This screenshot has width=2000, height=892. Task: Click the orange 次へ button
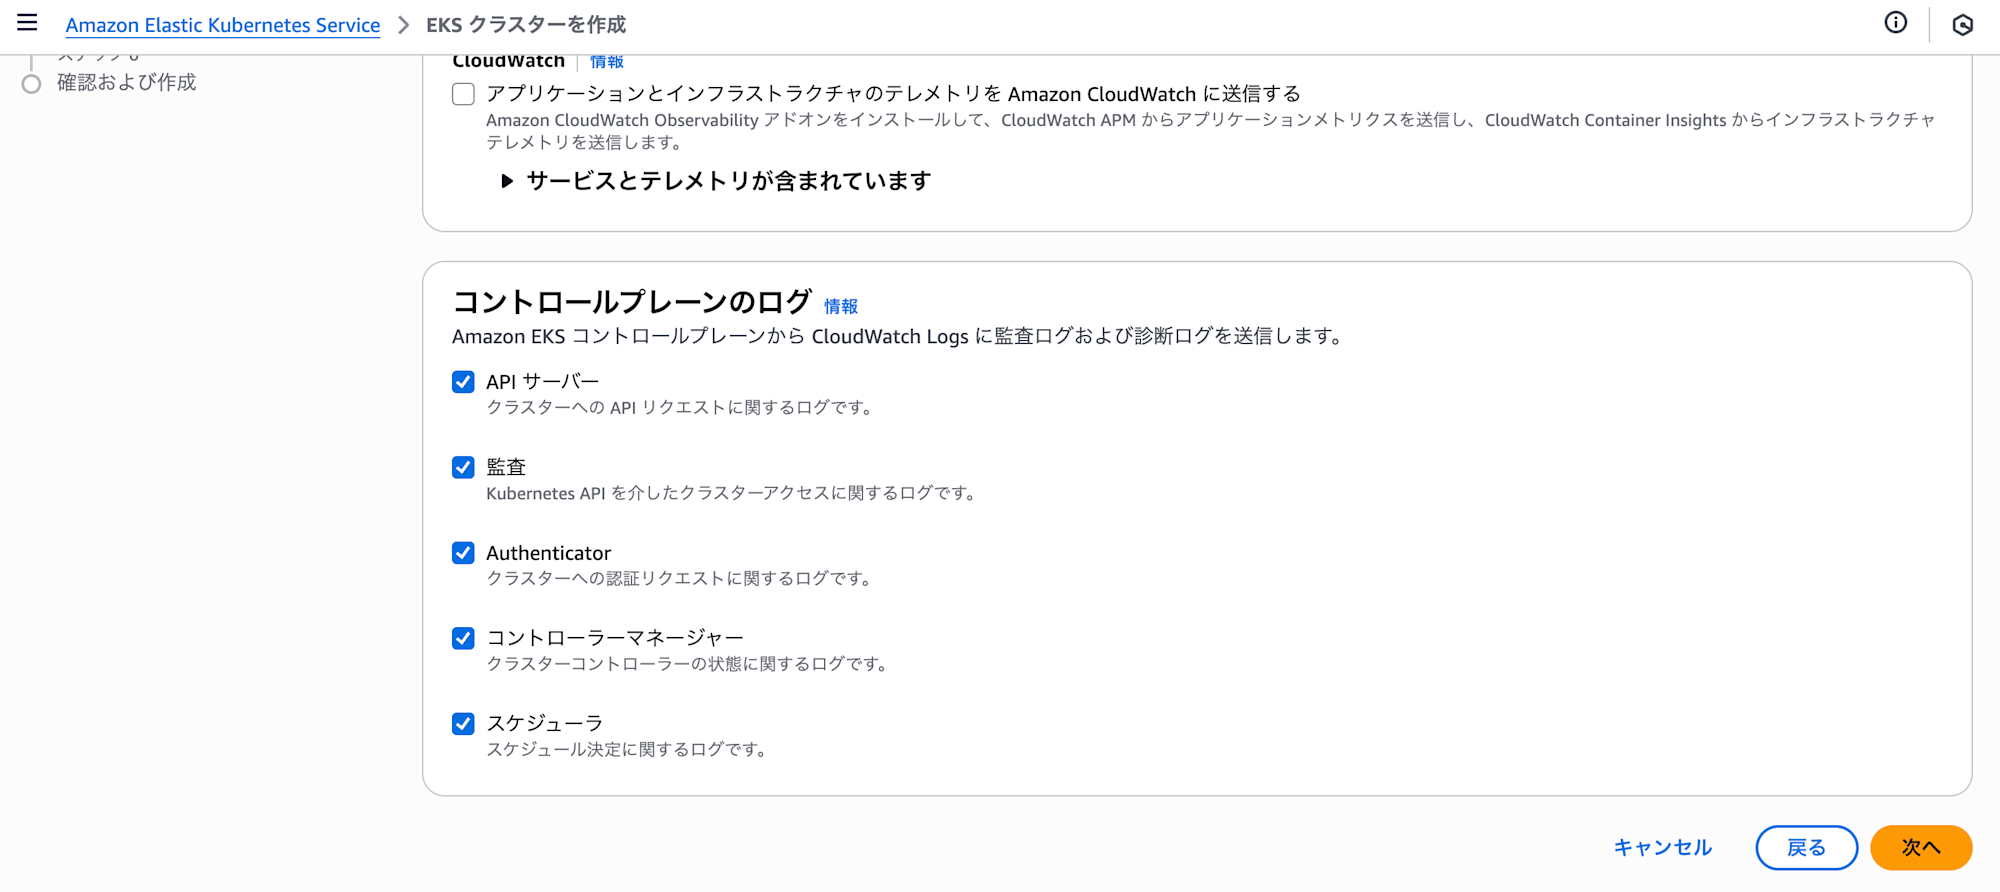click(1920, 848)
